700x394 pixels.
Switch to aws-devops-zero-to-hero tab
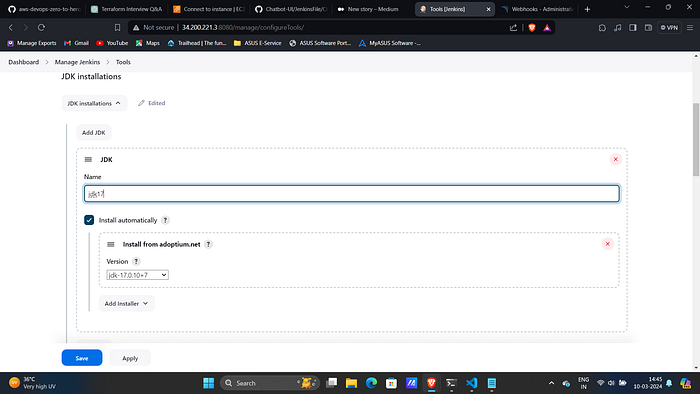pyautogui.click(x=45, y=9)
